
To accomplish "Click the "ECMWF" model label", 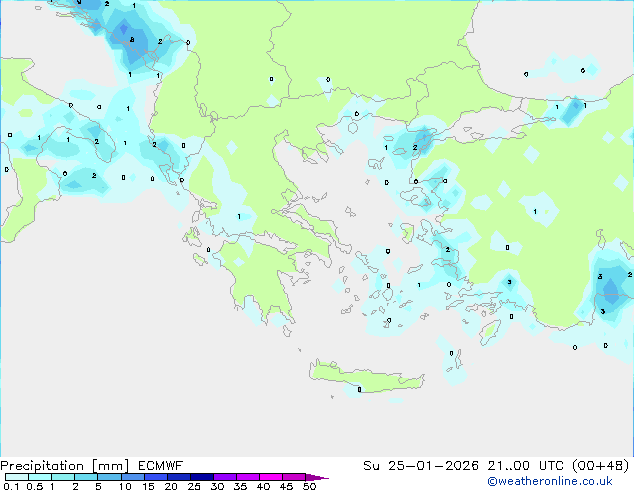I will 161,466.
